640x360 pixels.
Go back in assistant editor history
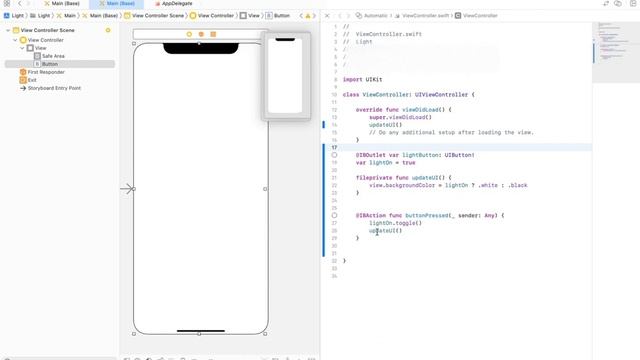(340, 16)
